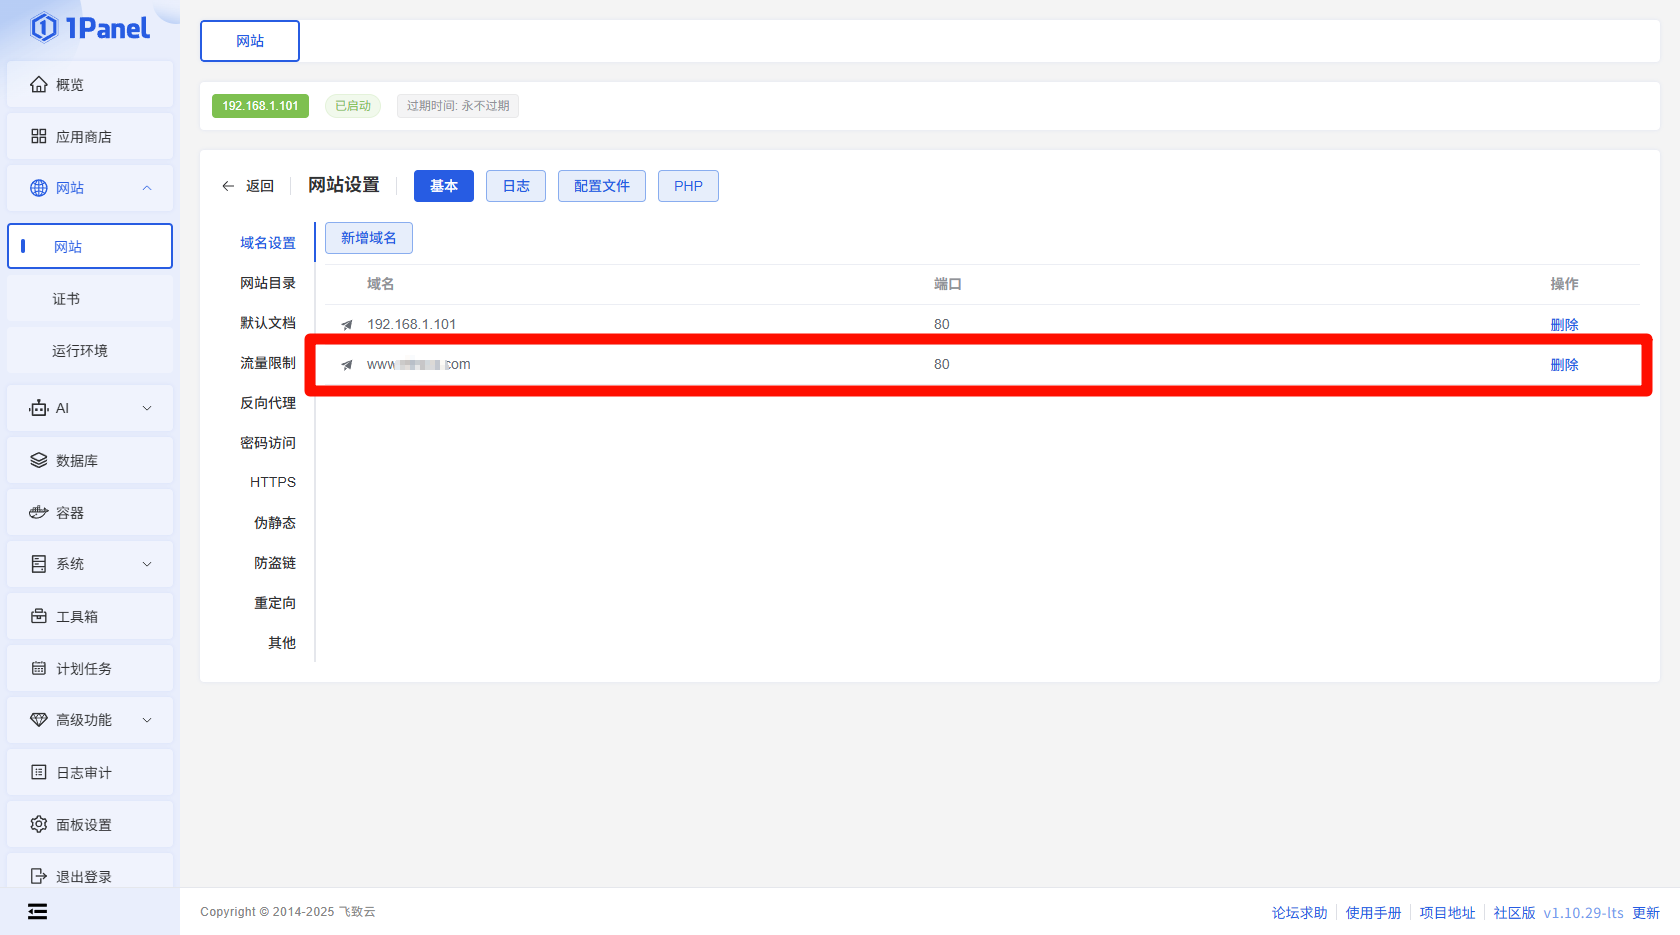Select HTTPS in settings list

(273, 482)
